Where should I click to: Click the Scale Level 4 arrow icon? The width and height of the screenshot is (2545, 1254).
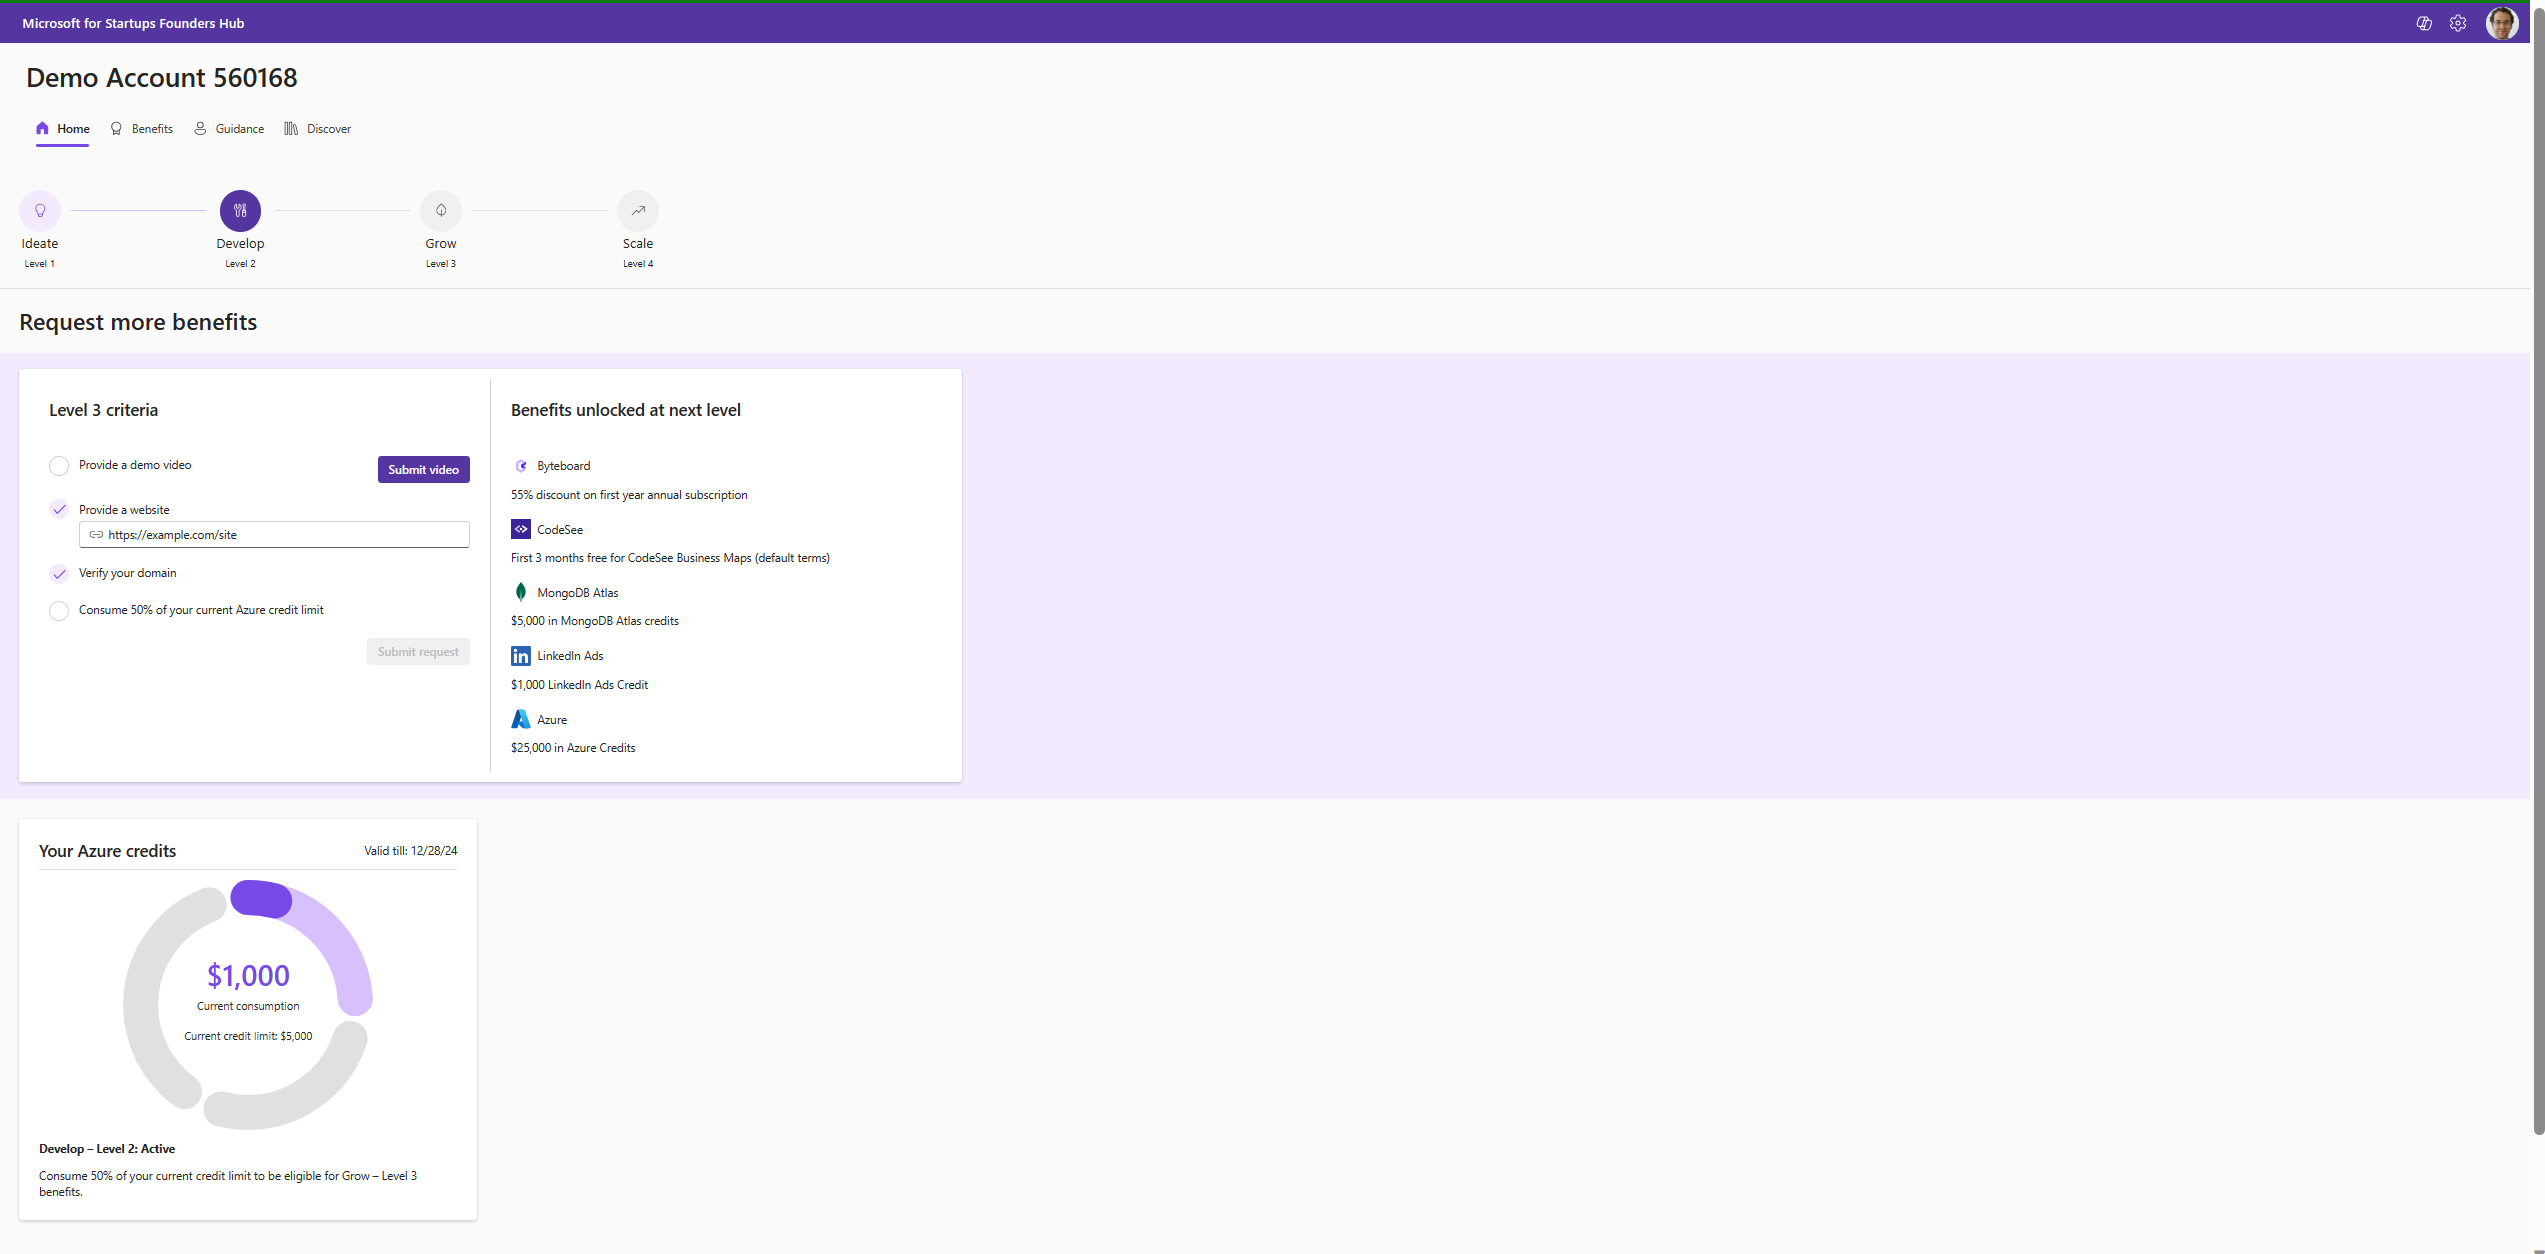638,211
